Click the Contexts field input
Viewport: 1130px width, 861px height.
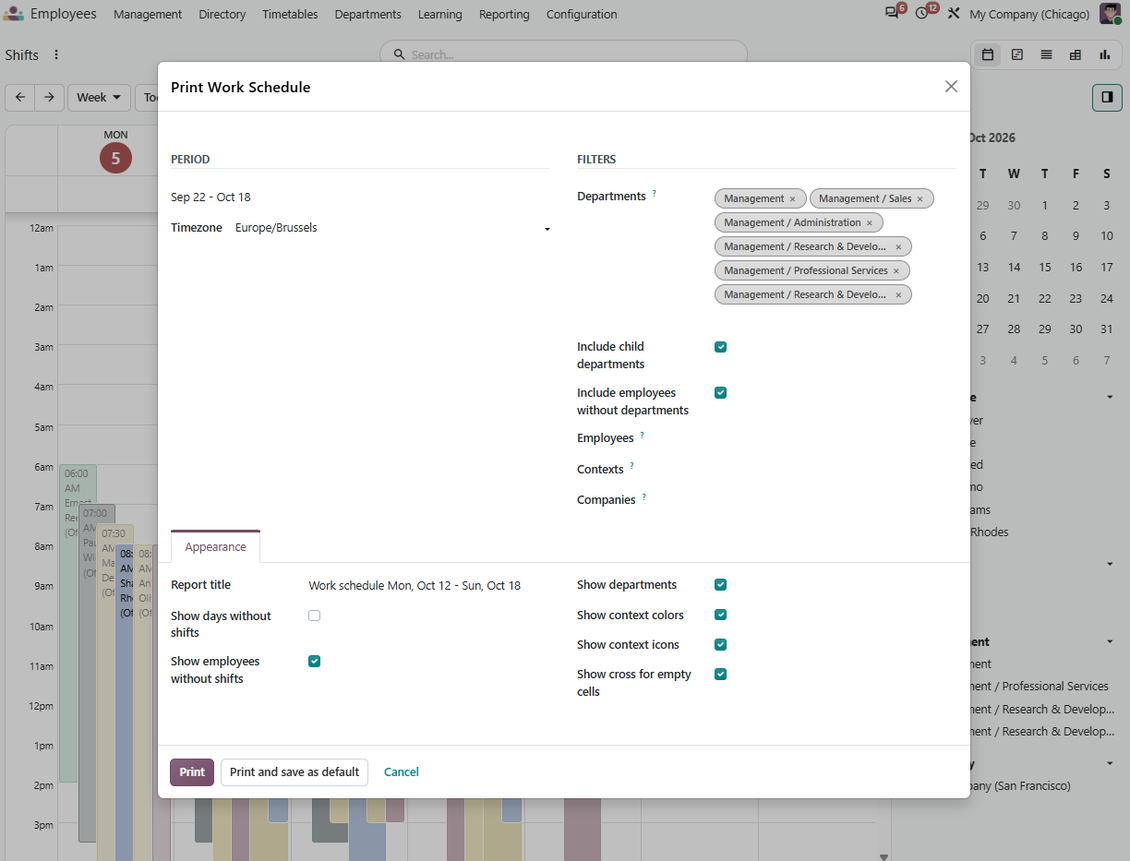point(835,469)
